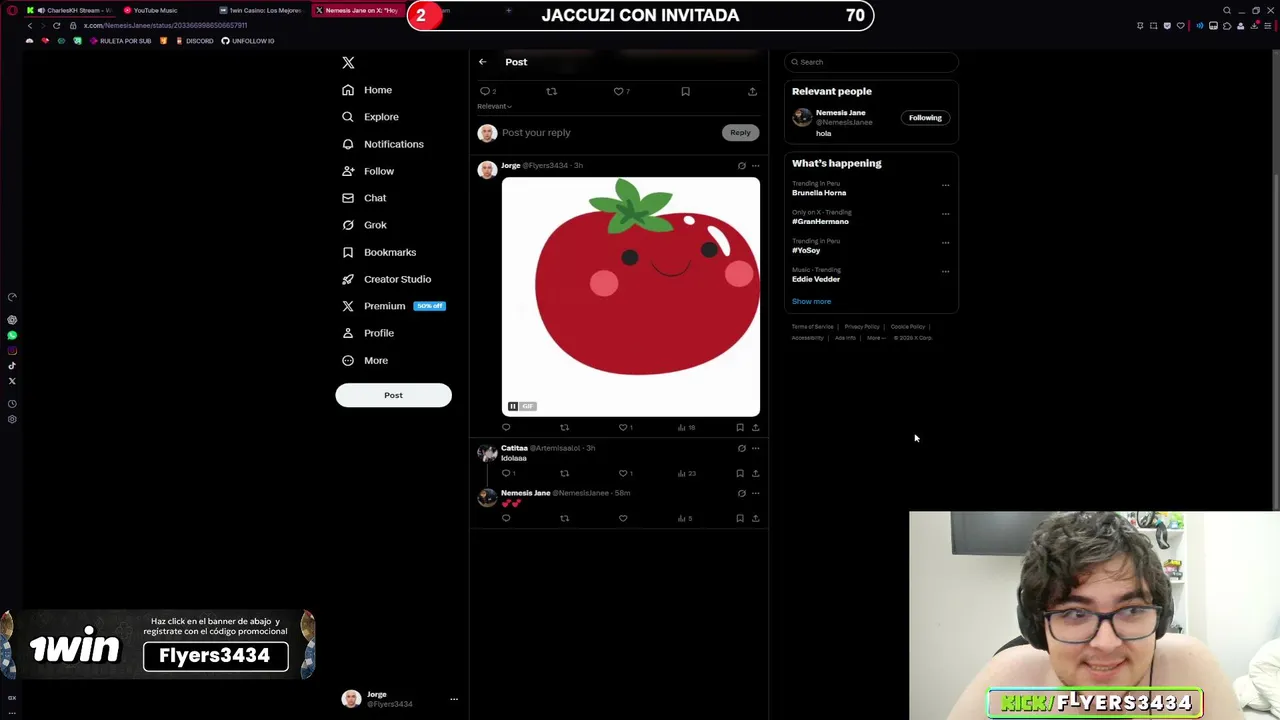This screenshot has width=1280, height=720.
Task: Open Notifications in sidebar
Action: coord(383,144)
